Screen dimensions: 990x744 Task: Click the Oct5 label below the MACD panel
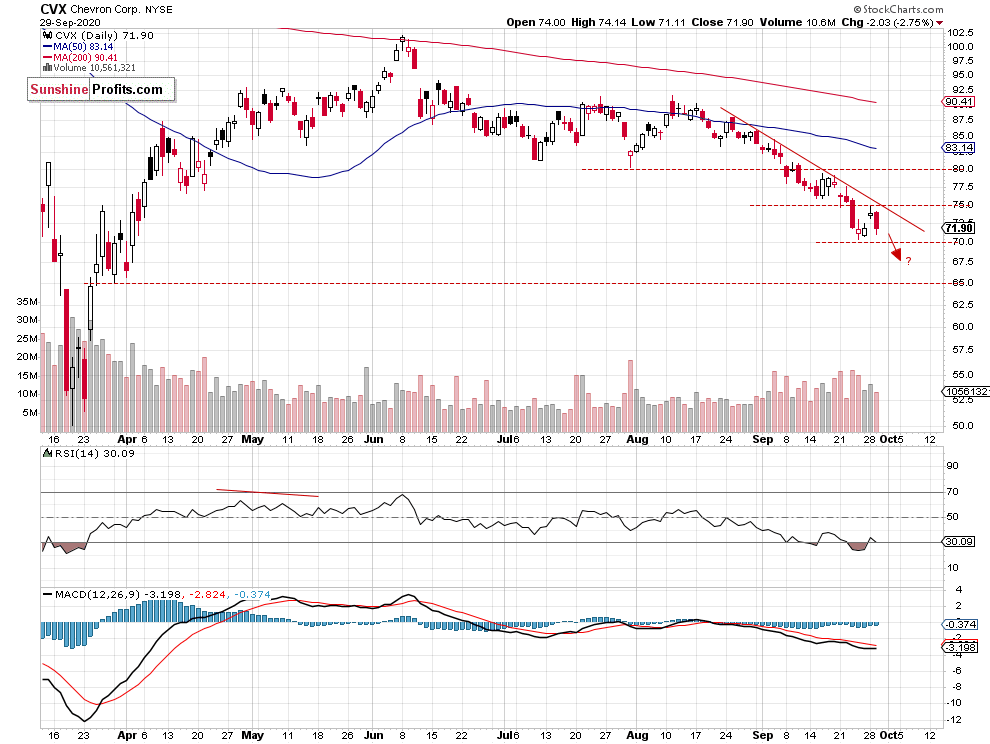click(x=892, y=735)
